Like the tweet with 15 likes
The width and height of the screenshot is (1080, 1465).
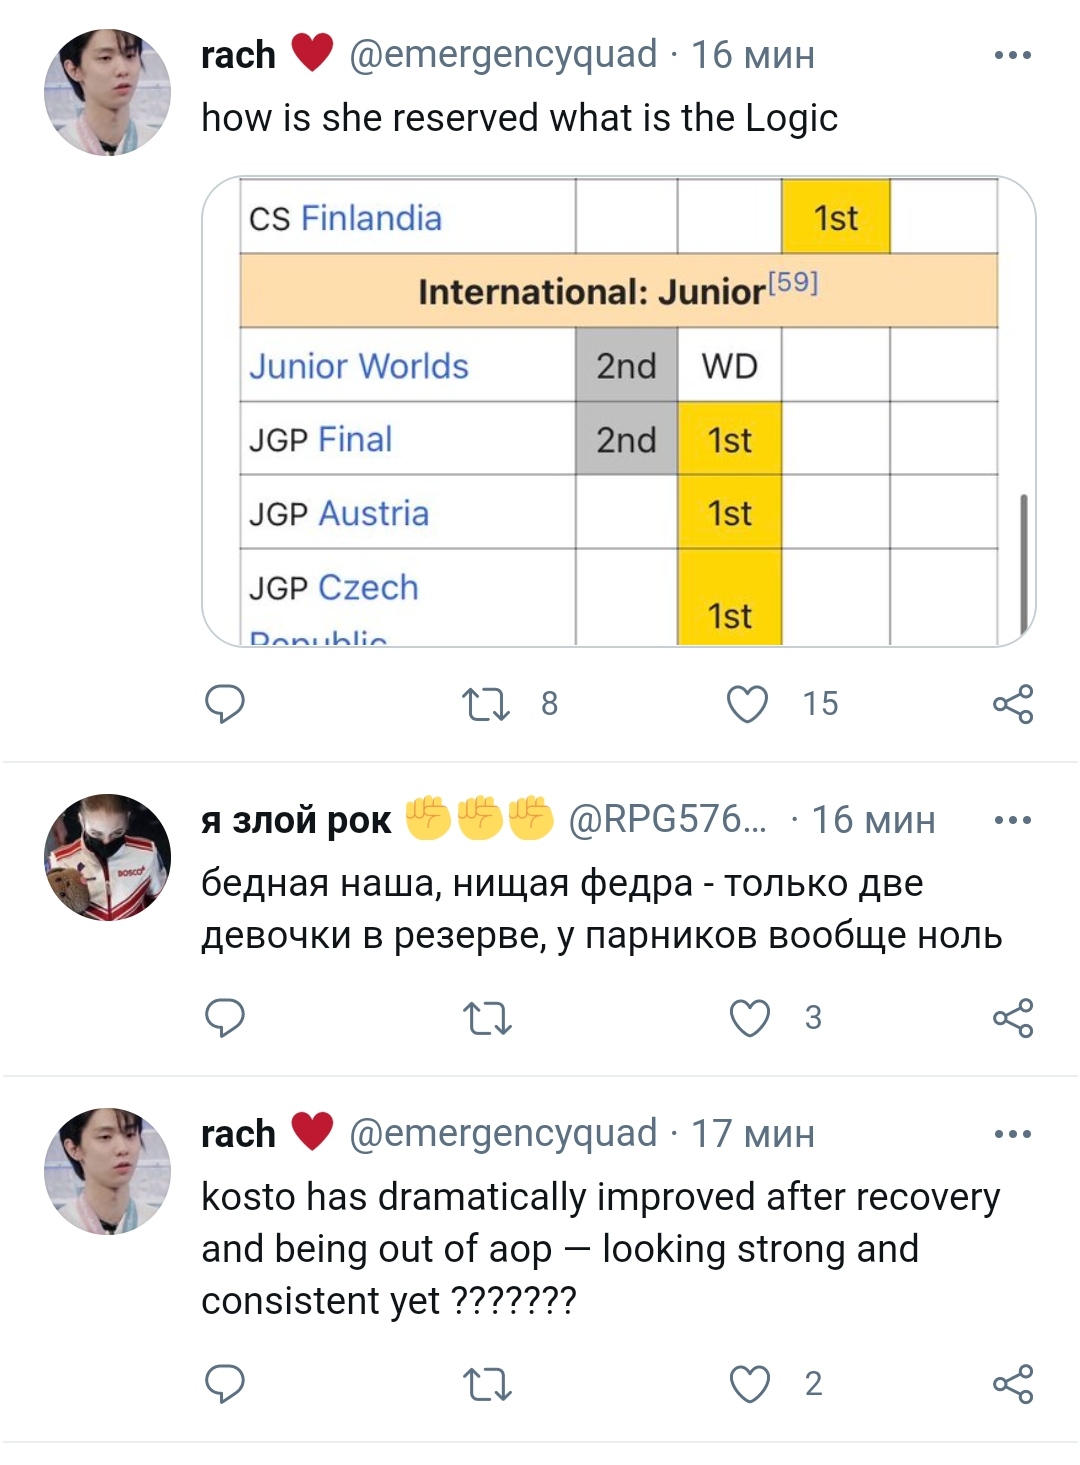(748, 704)
